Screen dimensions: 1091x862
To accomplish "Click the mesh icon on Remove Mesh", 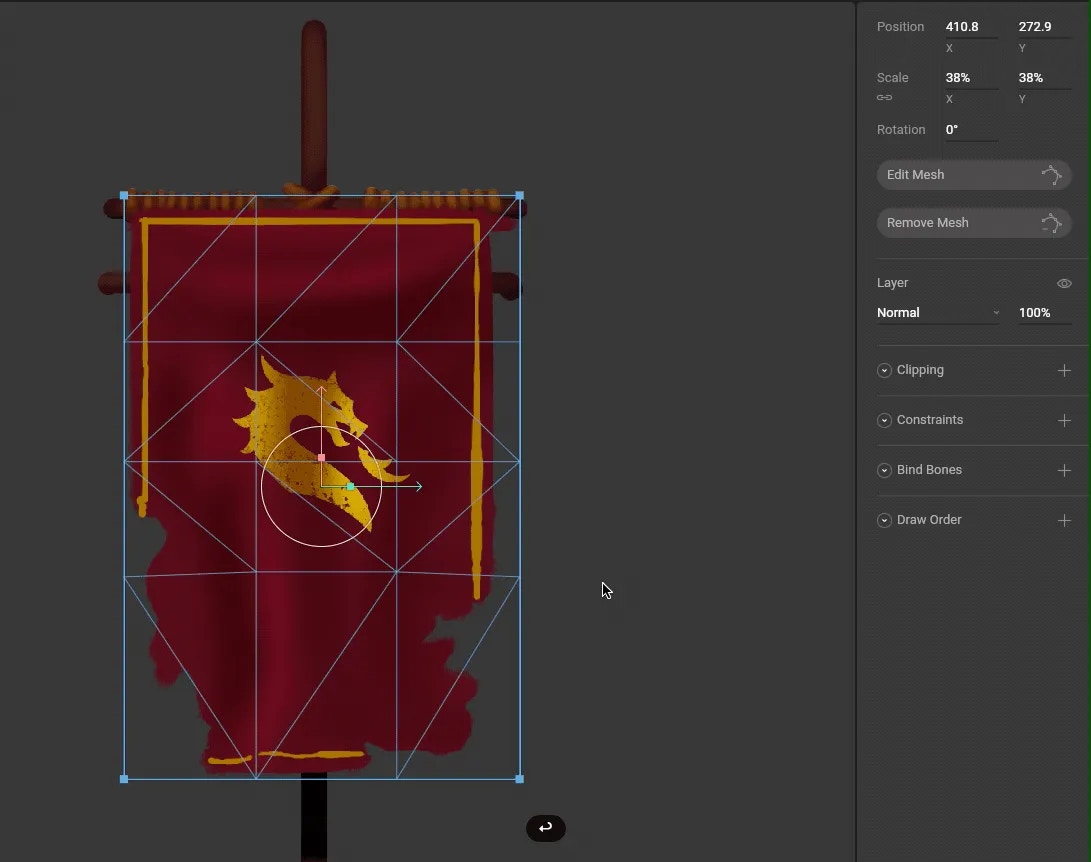I will click(1051, 223).
